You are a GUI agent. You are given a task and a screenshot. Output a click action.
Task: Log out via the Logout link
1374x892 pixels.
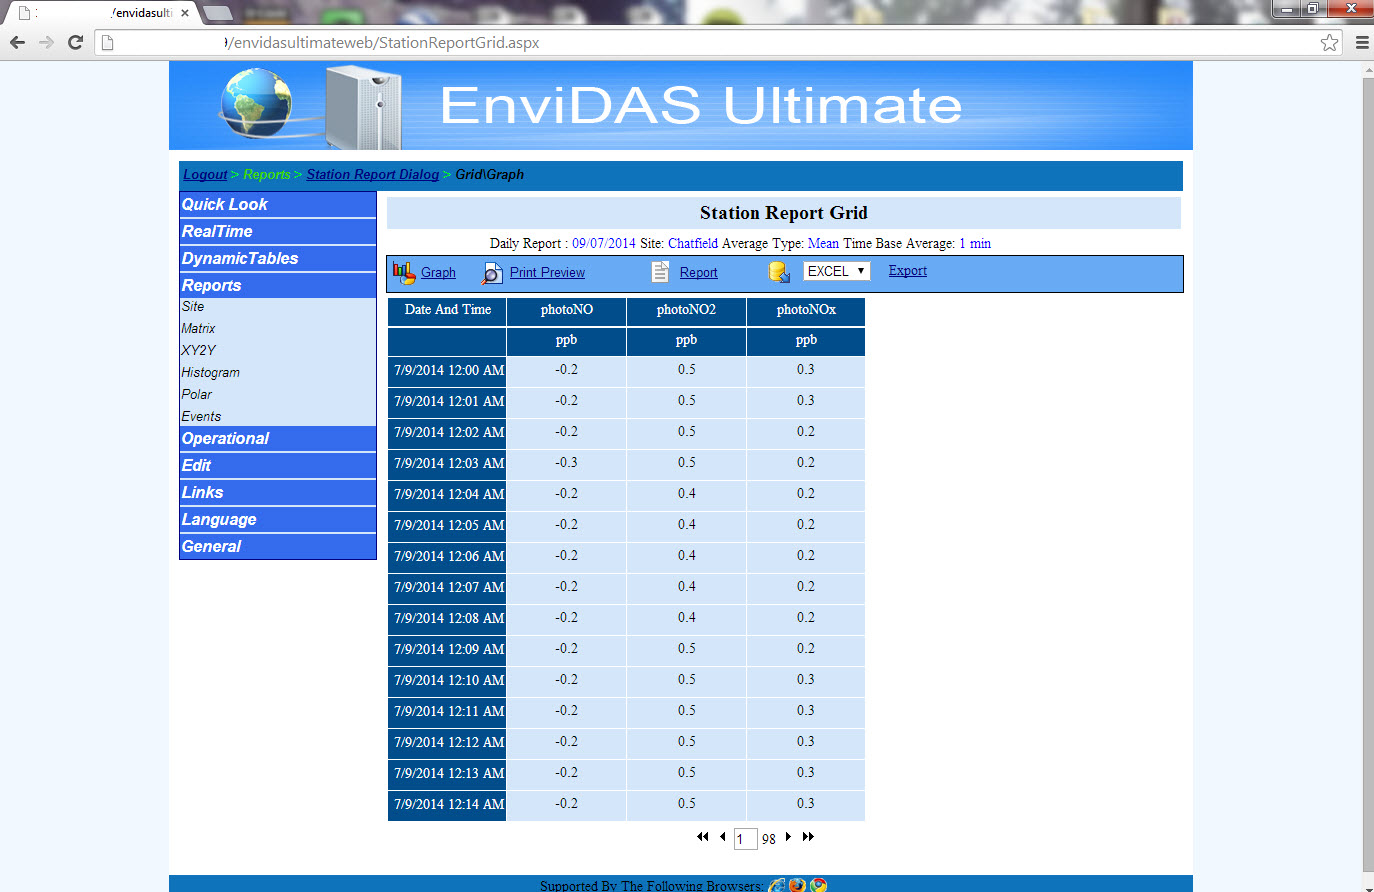pyautogui.click(x=205, y=174)
